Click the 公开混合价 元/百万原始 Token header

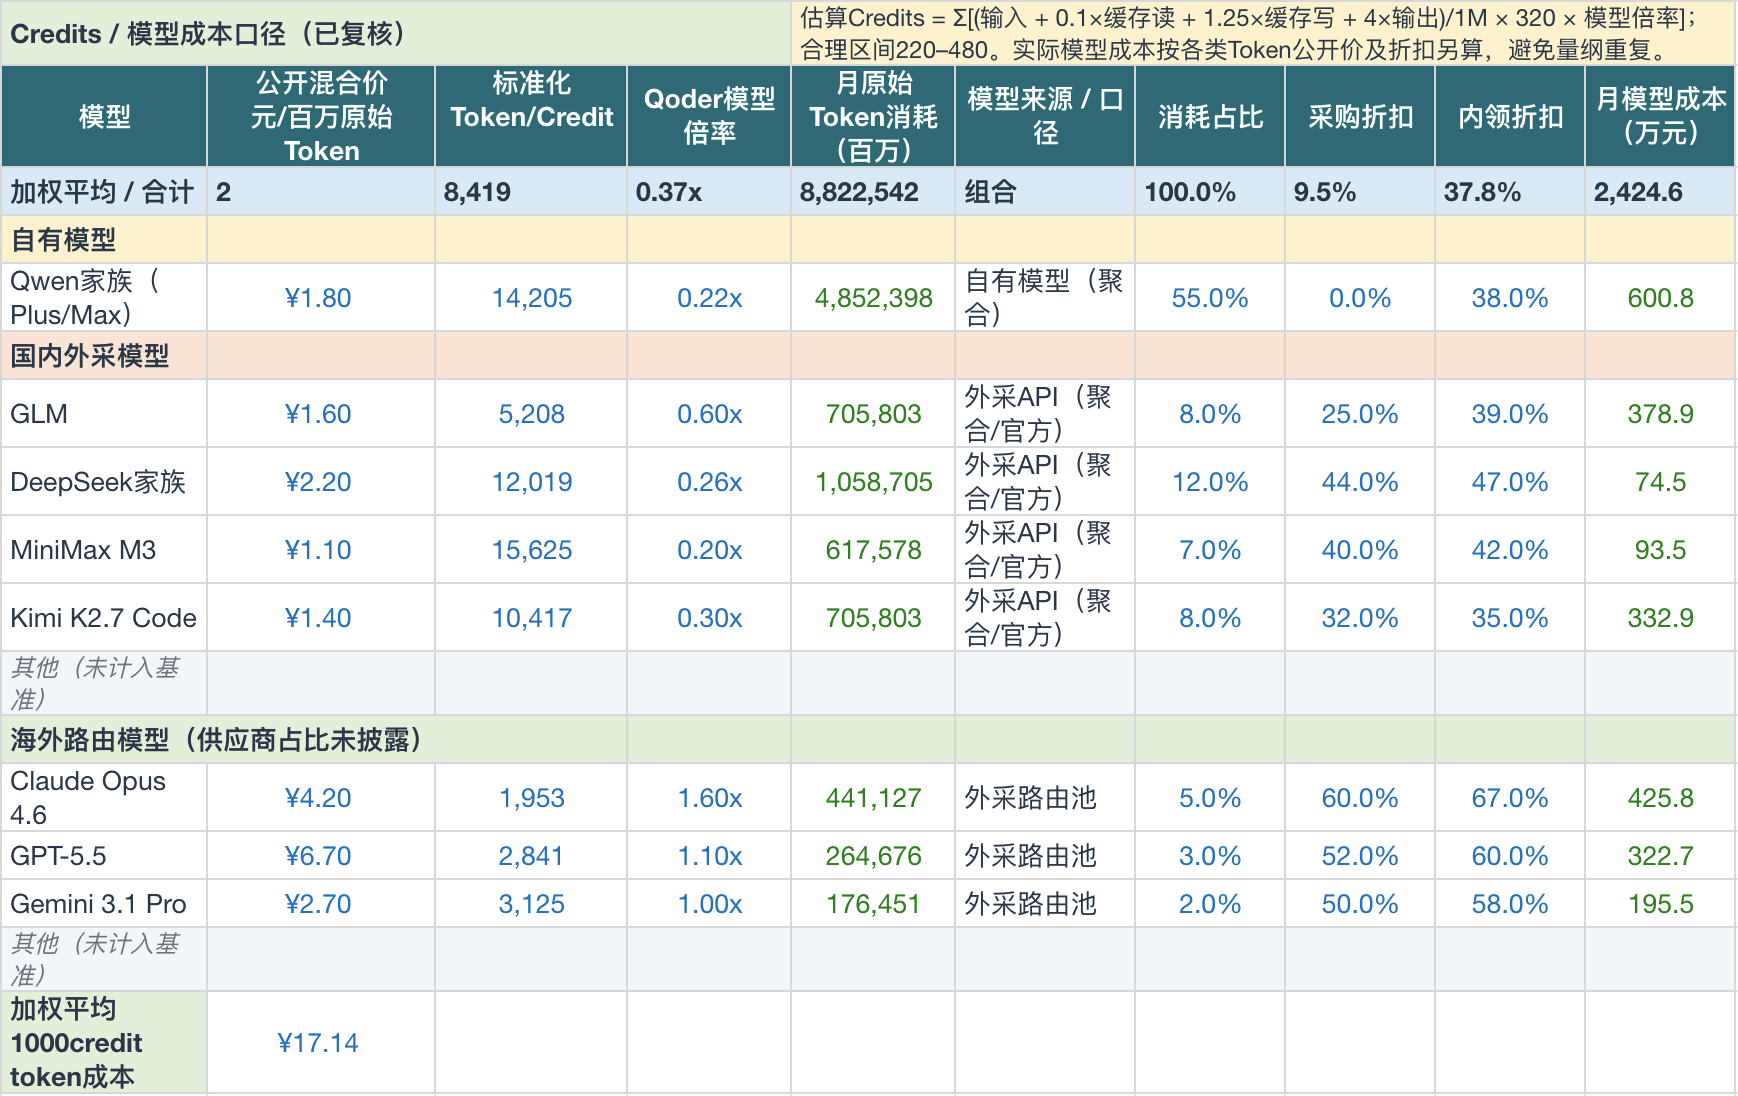[x=321, y=117]
